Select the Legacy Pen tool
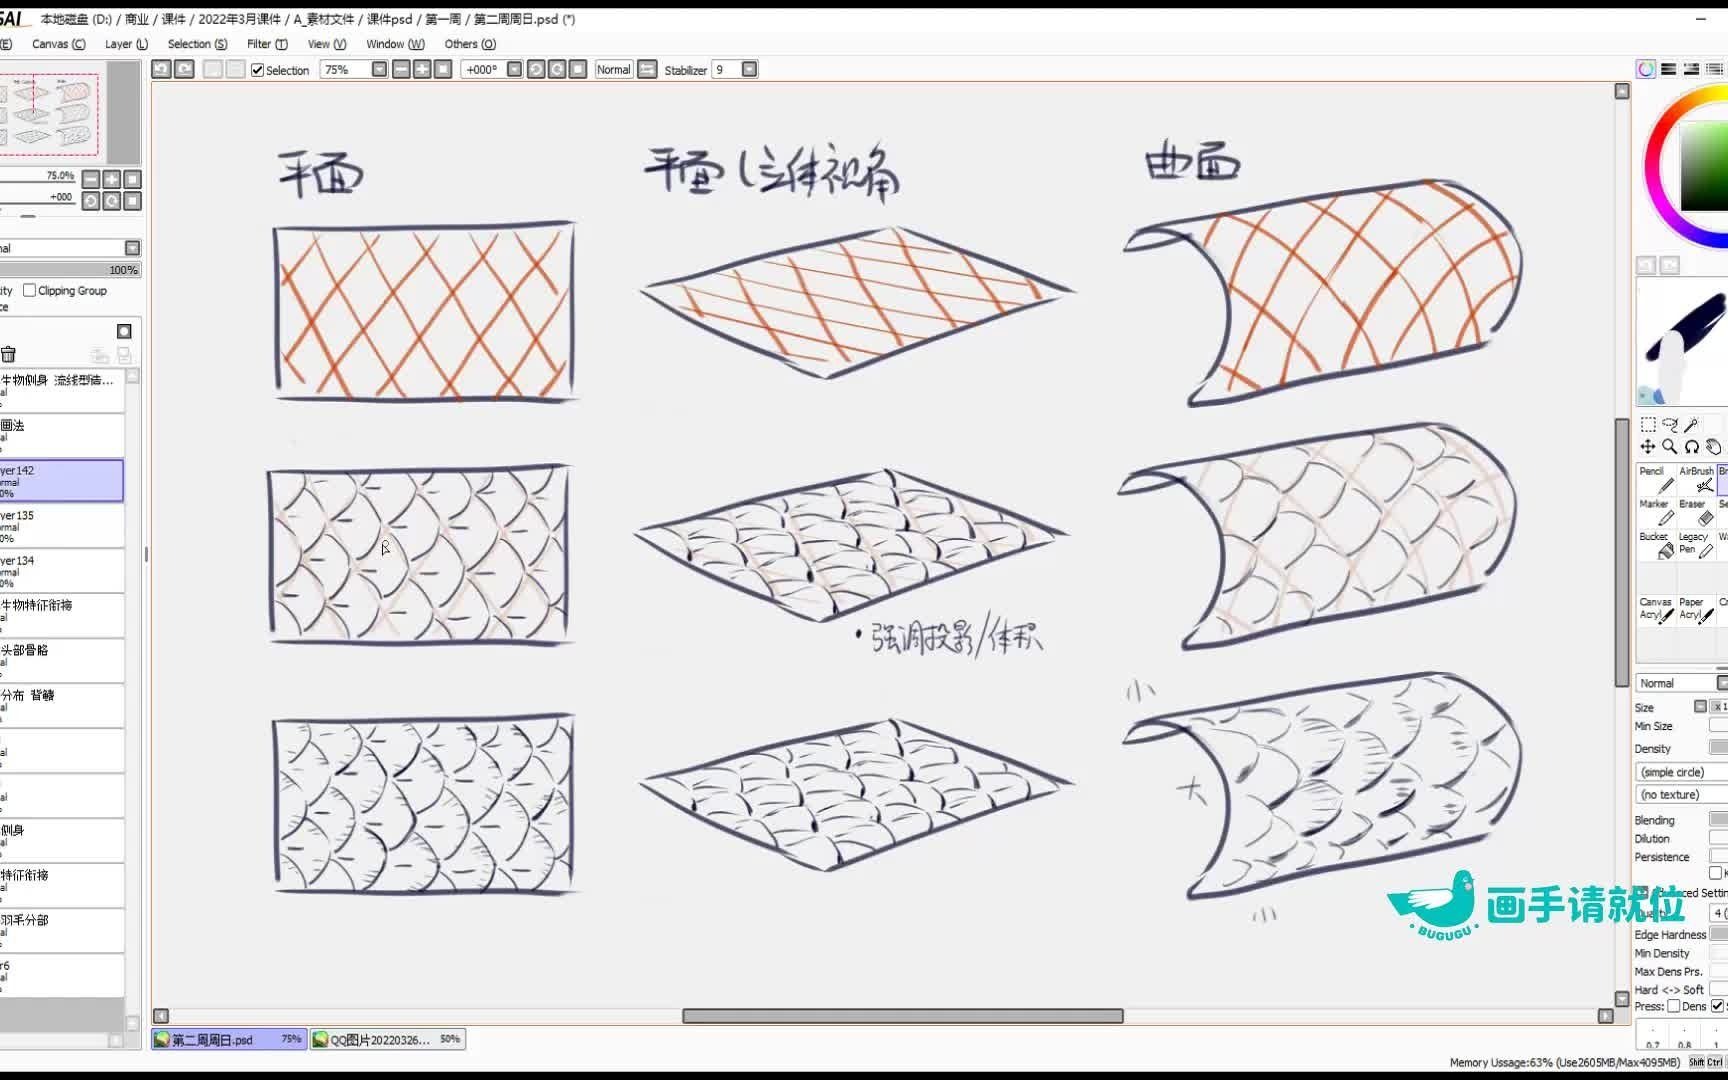Screen dimensions: 1728x1080 coord(1697,546)
